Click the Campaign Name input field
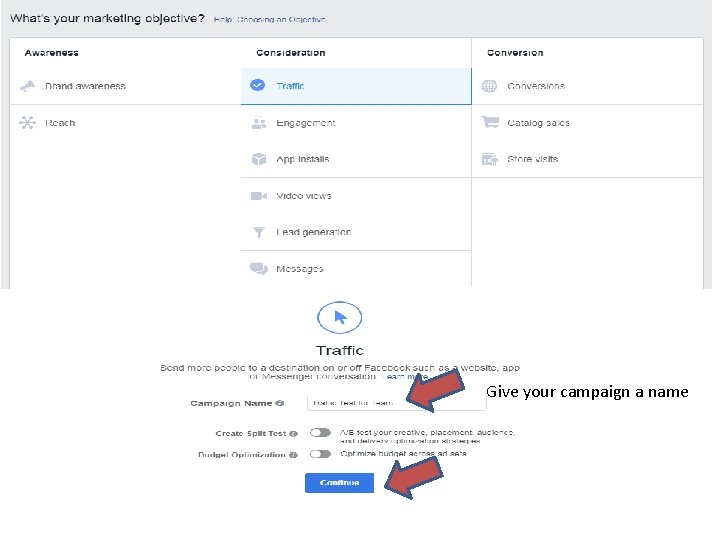The image size is (720, 540). (x=396, y=403)
